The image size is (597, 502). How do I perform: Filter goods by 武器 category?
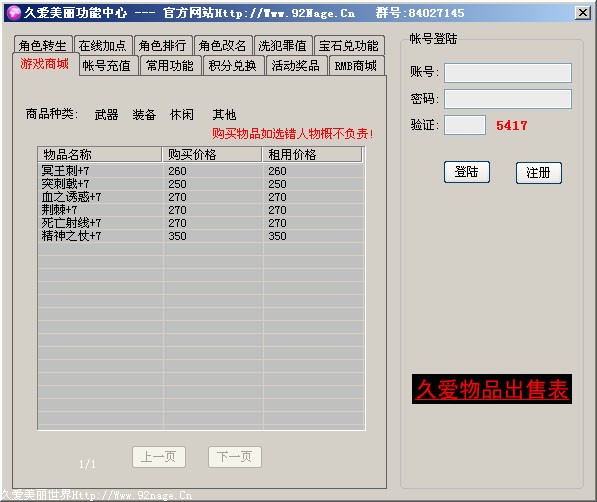(106, 115)
